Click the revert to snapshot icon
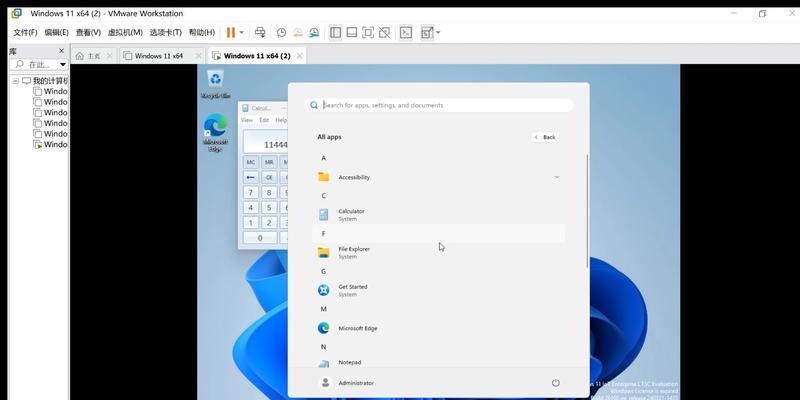The height and width of the screenshot is (400, 800). (x=297, y=33)
